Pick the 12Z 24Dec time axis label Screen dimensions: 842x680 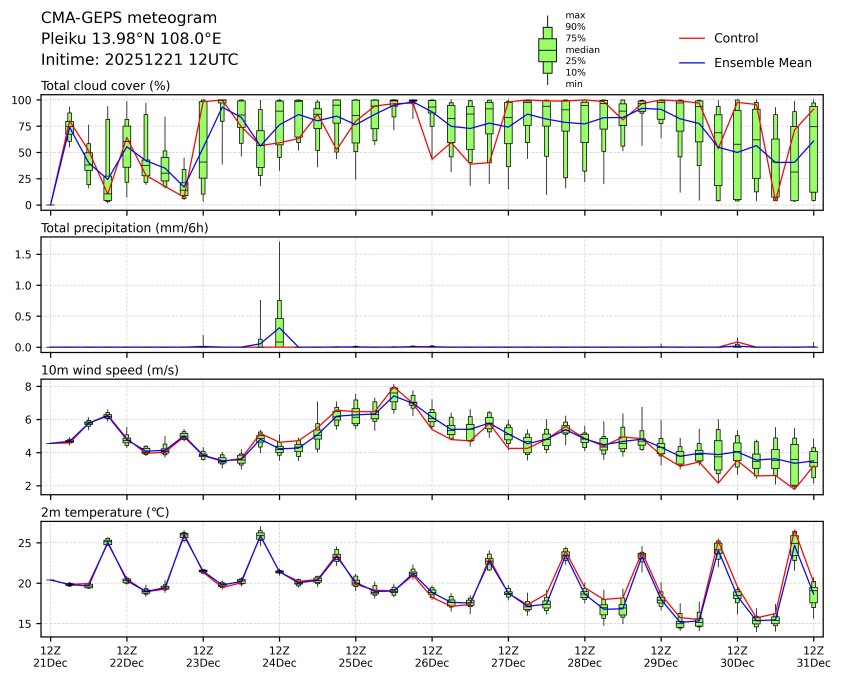pyautogui.click(x=279, y=655)
